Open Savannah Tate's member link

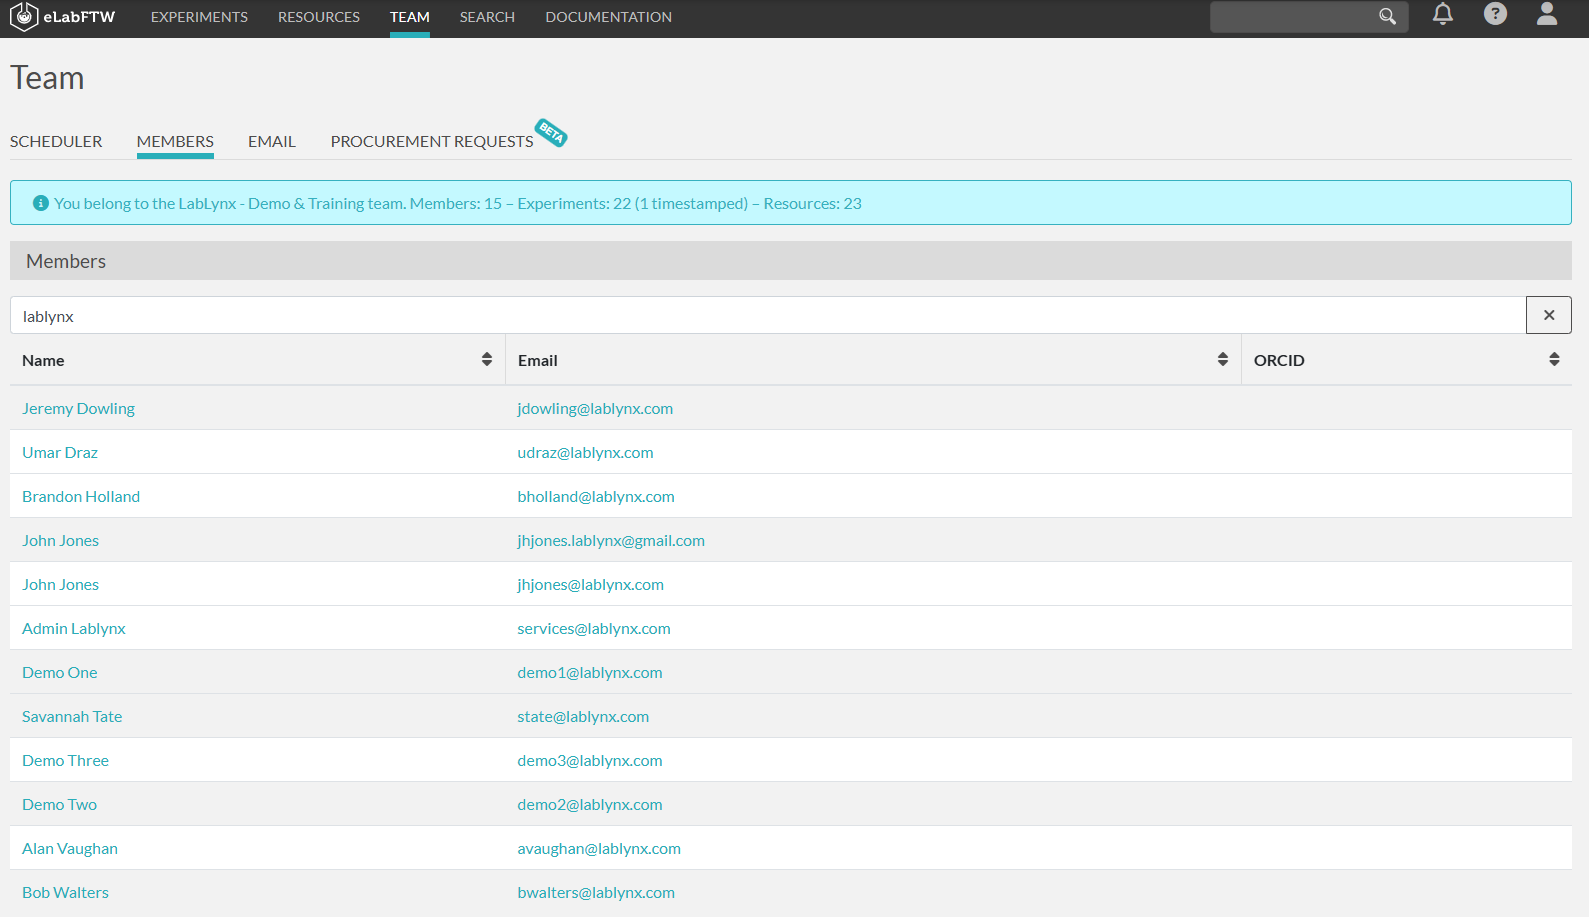coord(72,716)
